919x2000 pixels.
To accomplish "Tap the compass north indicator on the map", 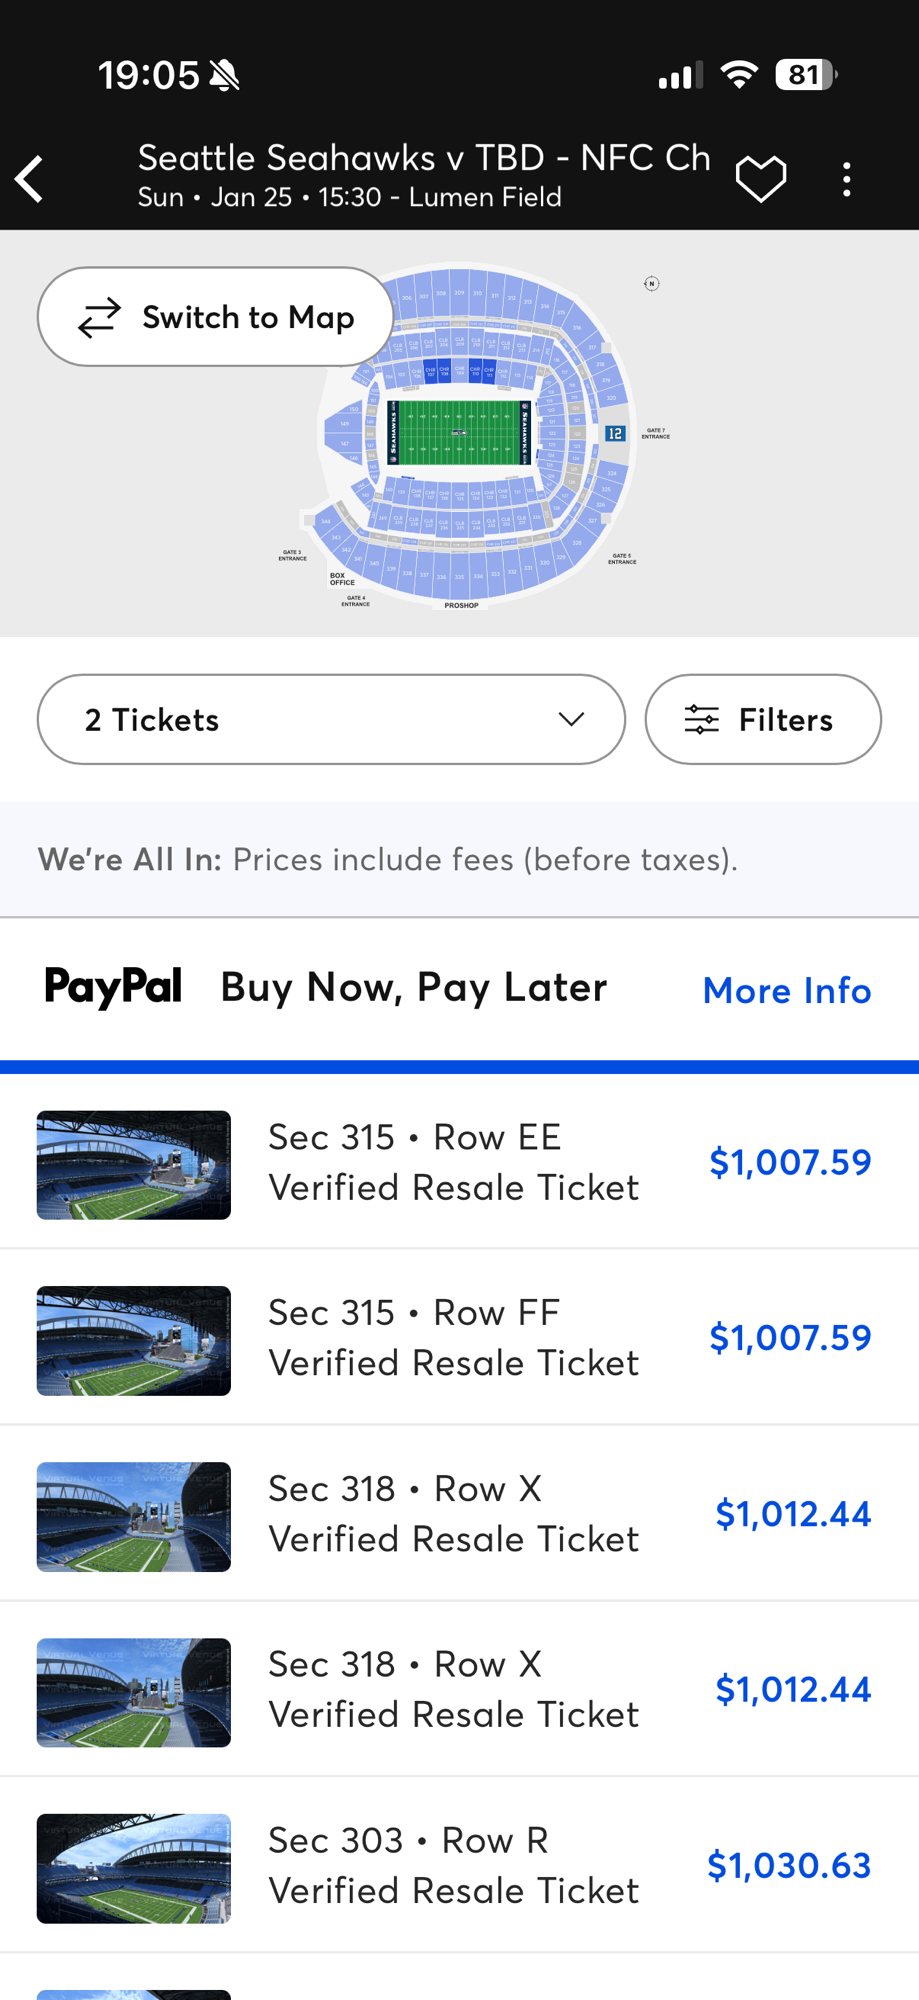I will pos(651,284).
